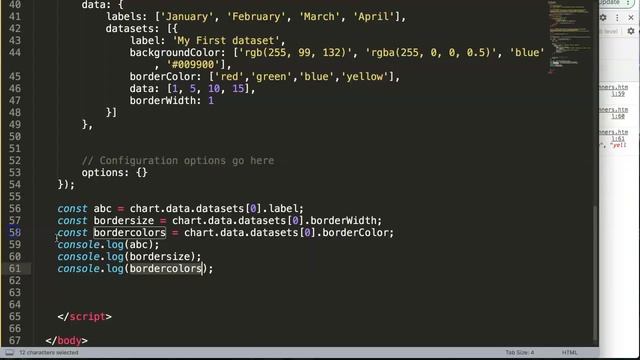Click the code minimap preview
This screenshot has width=640, height=360.
click(x=570, y=38)
